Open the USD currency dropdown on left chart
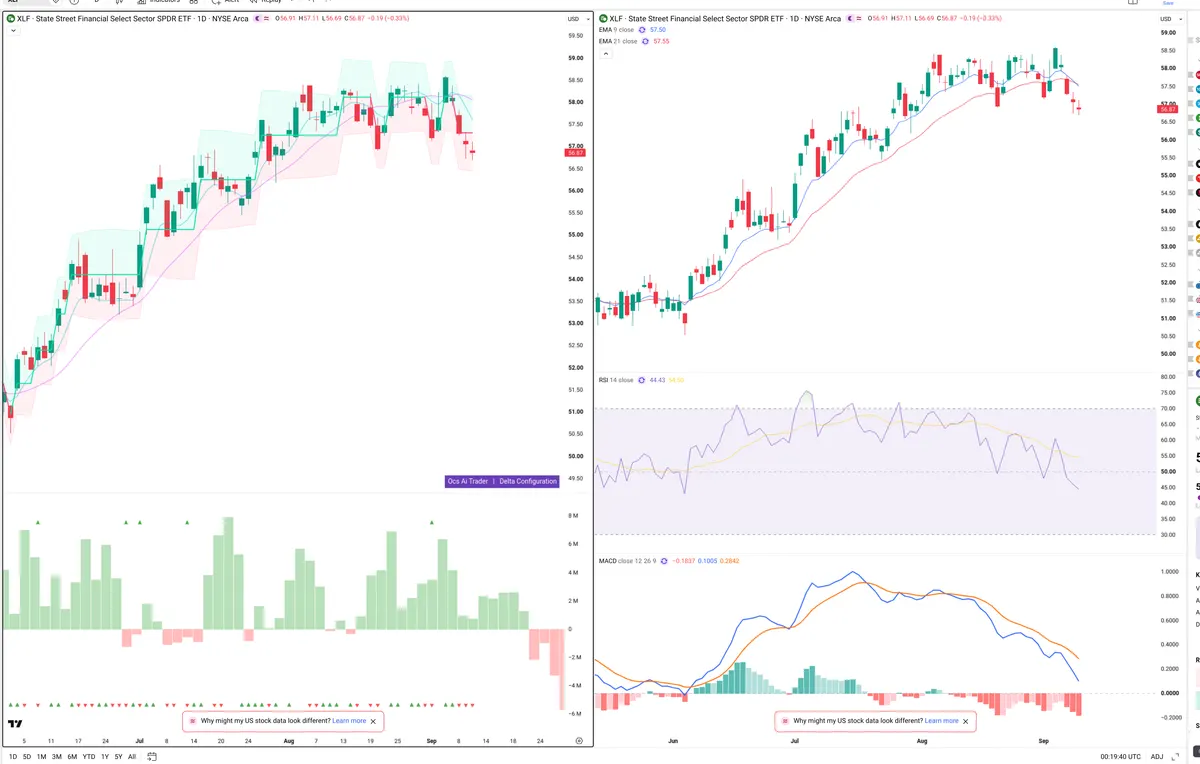1200x764 pixels. pyautogui.click(x=577, y=19)
